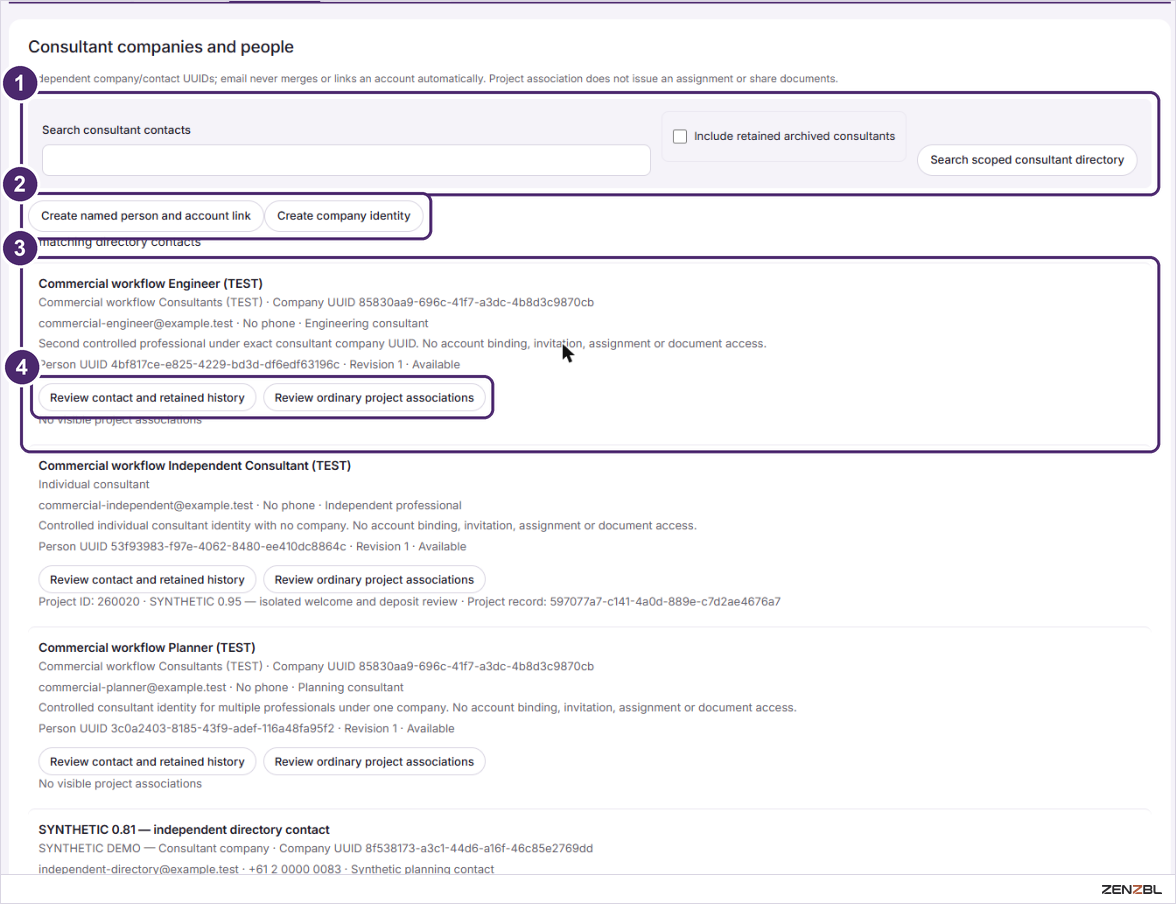The image size is (1176, 904).
Task: Select SYNTHETIC 0.81 — independent directory contact heading
Action: pyautogui.click(x=184, y=830)
